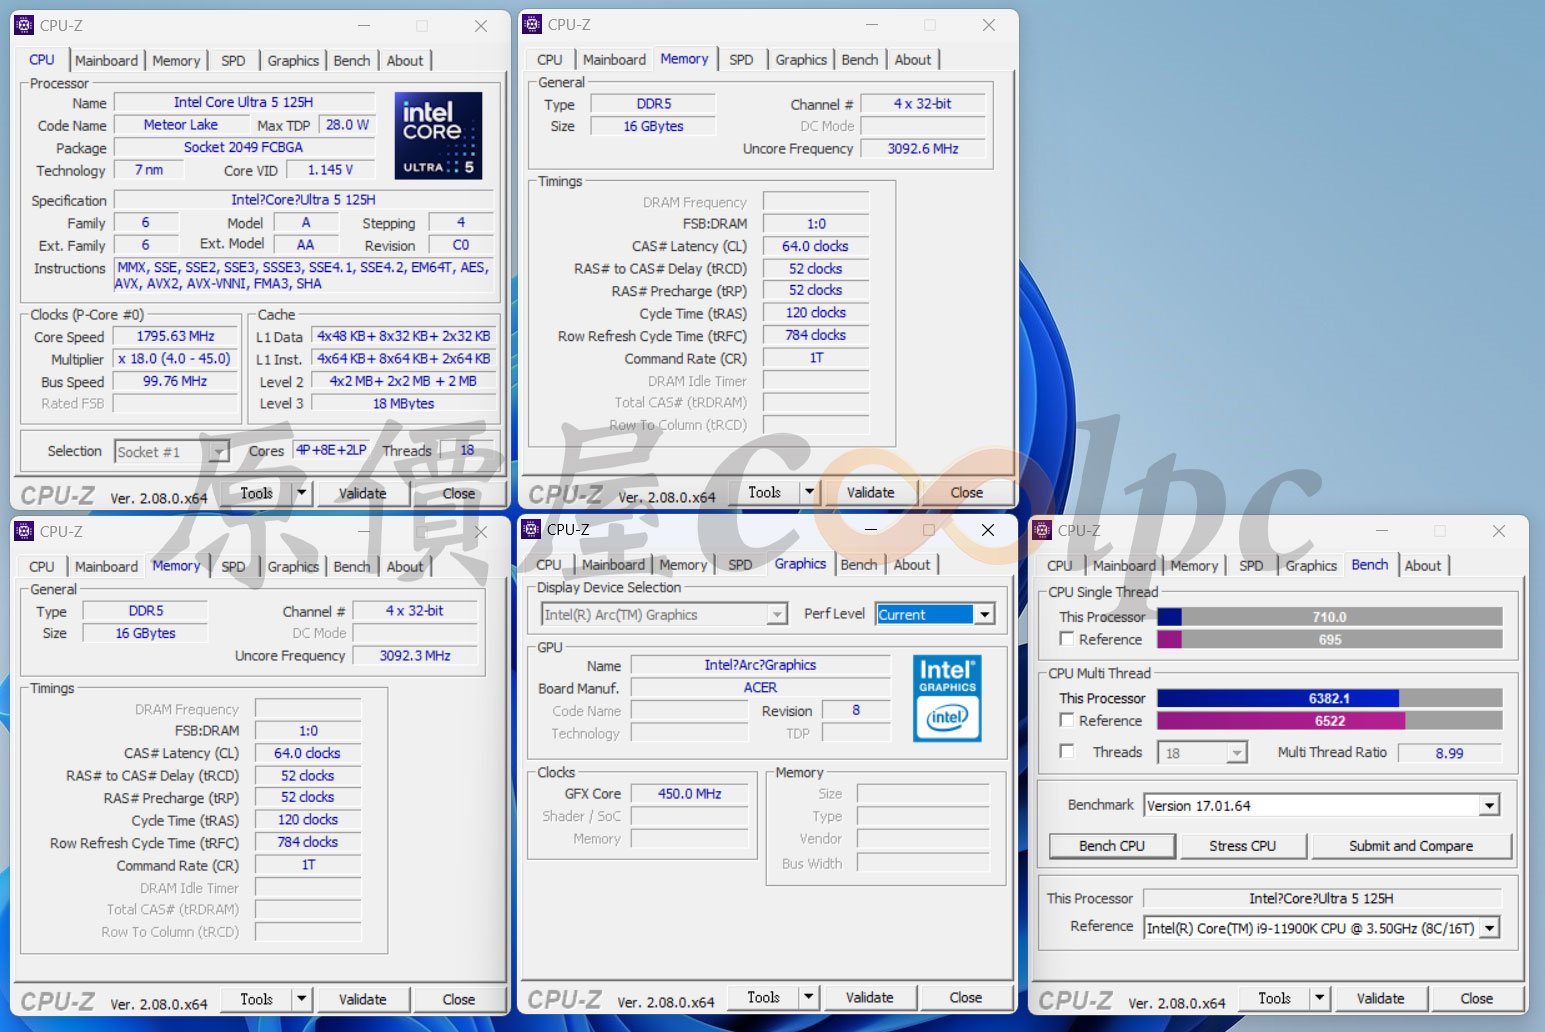Click the Bench CPU button
The image size is (1545, 1032).
point(1111,846)
